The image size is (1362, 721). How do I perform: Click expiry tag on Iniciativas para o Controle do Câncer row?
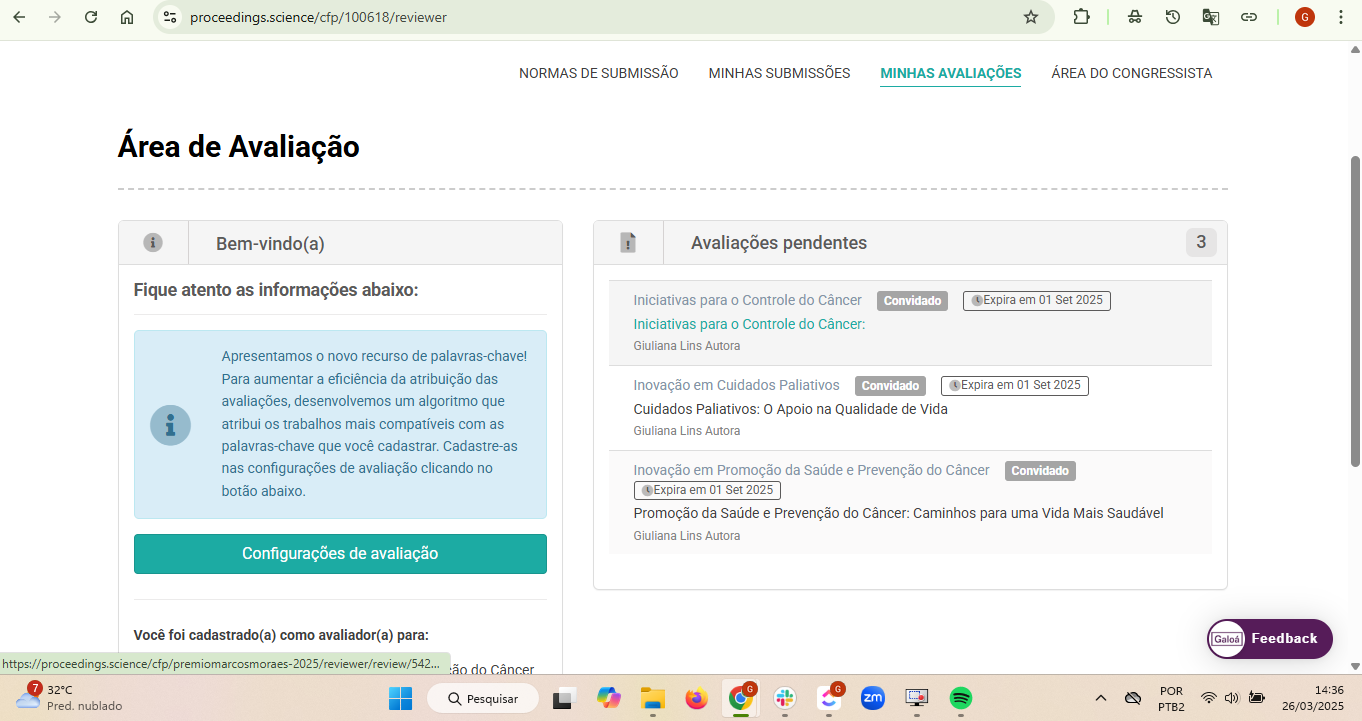point(1037,300)
